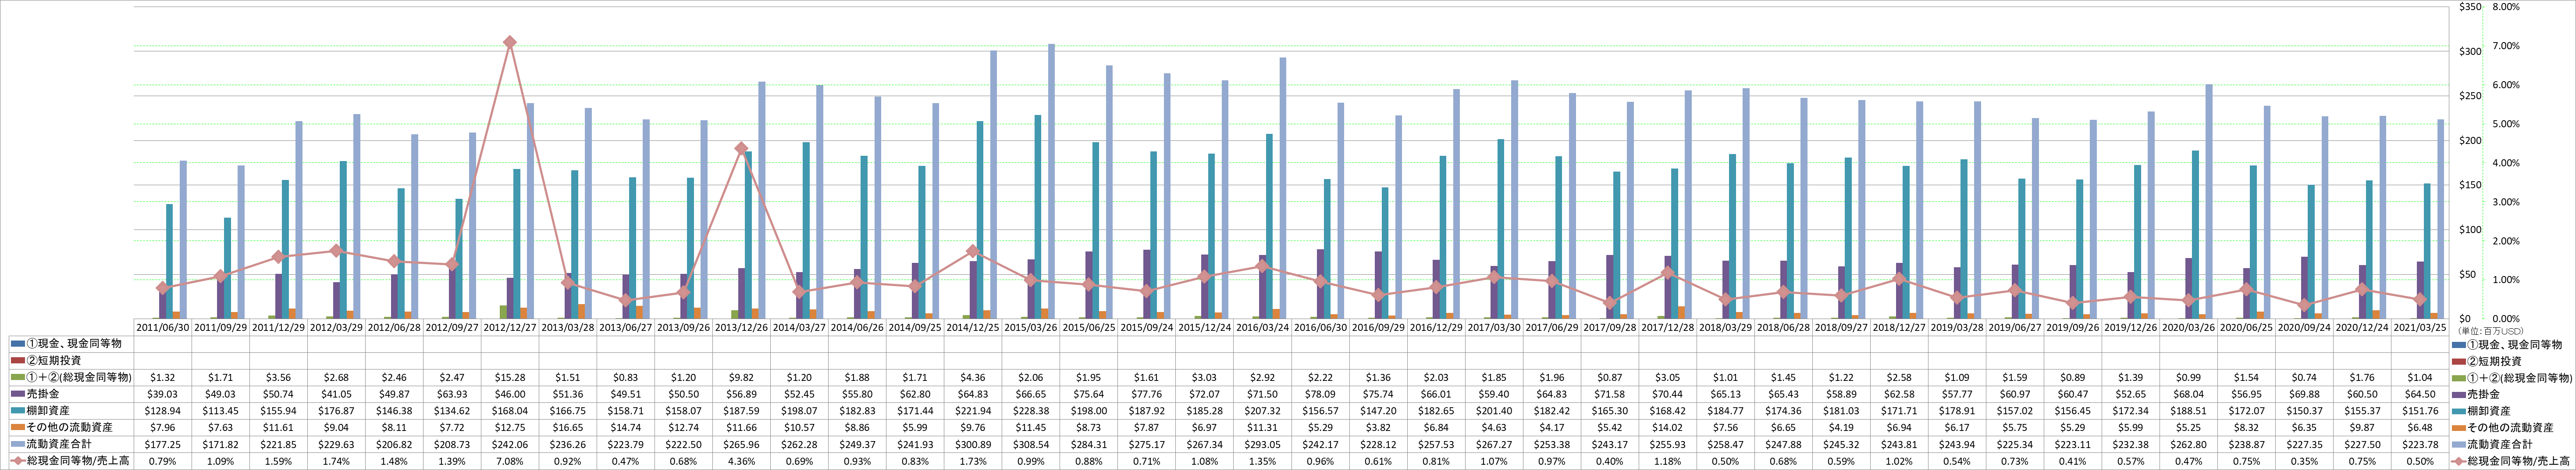The width and height of the screenshot is (2576, 470).
Task: Click the line marker at 2014/12/25
Action: 973,252
